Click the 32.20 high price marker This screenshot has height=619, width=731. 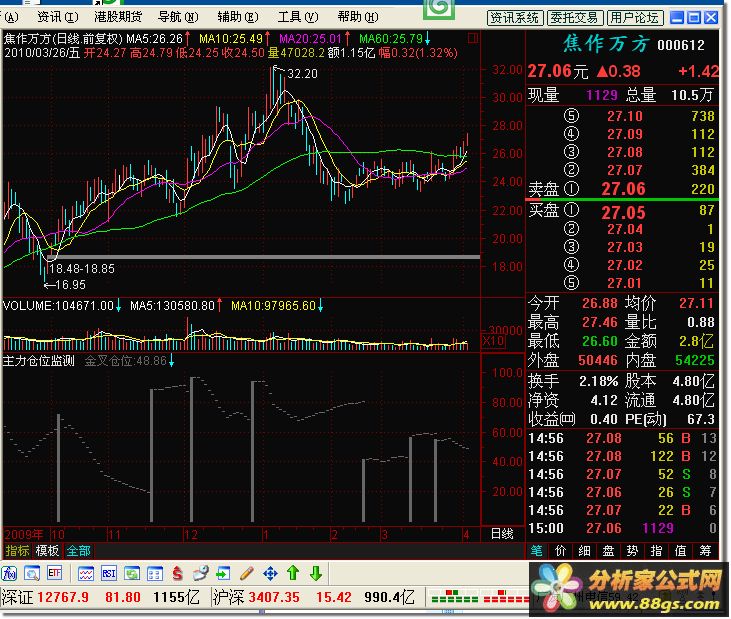[302, 74]
